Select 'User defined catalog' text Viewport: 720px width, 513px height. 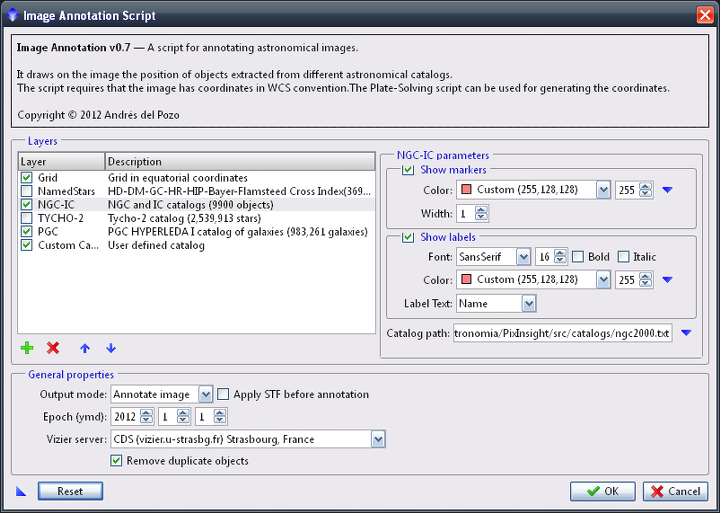point(156,245)
